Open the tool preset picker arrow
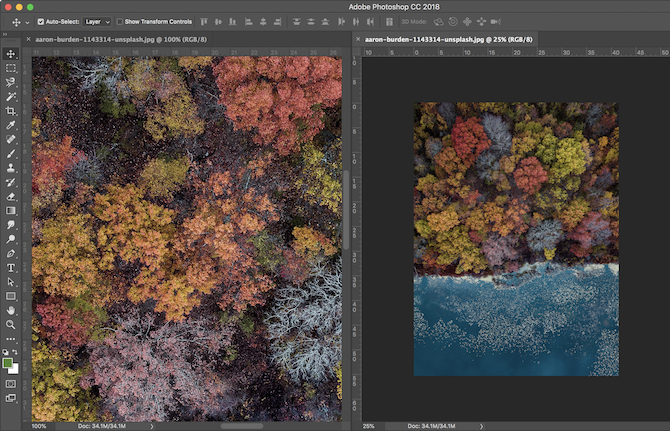 27,21
